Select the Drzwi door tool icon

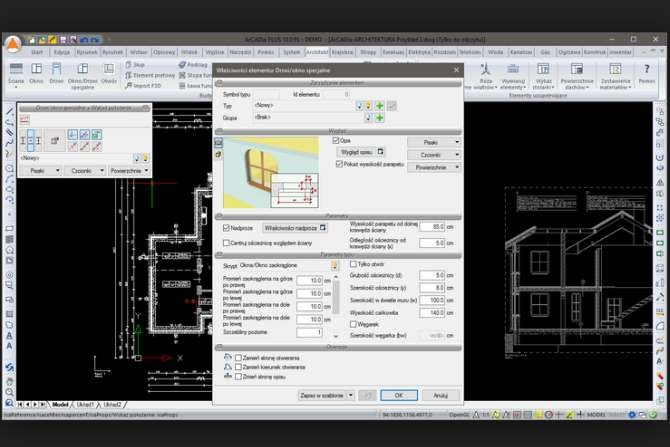(x=56, y=73)
